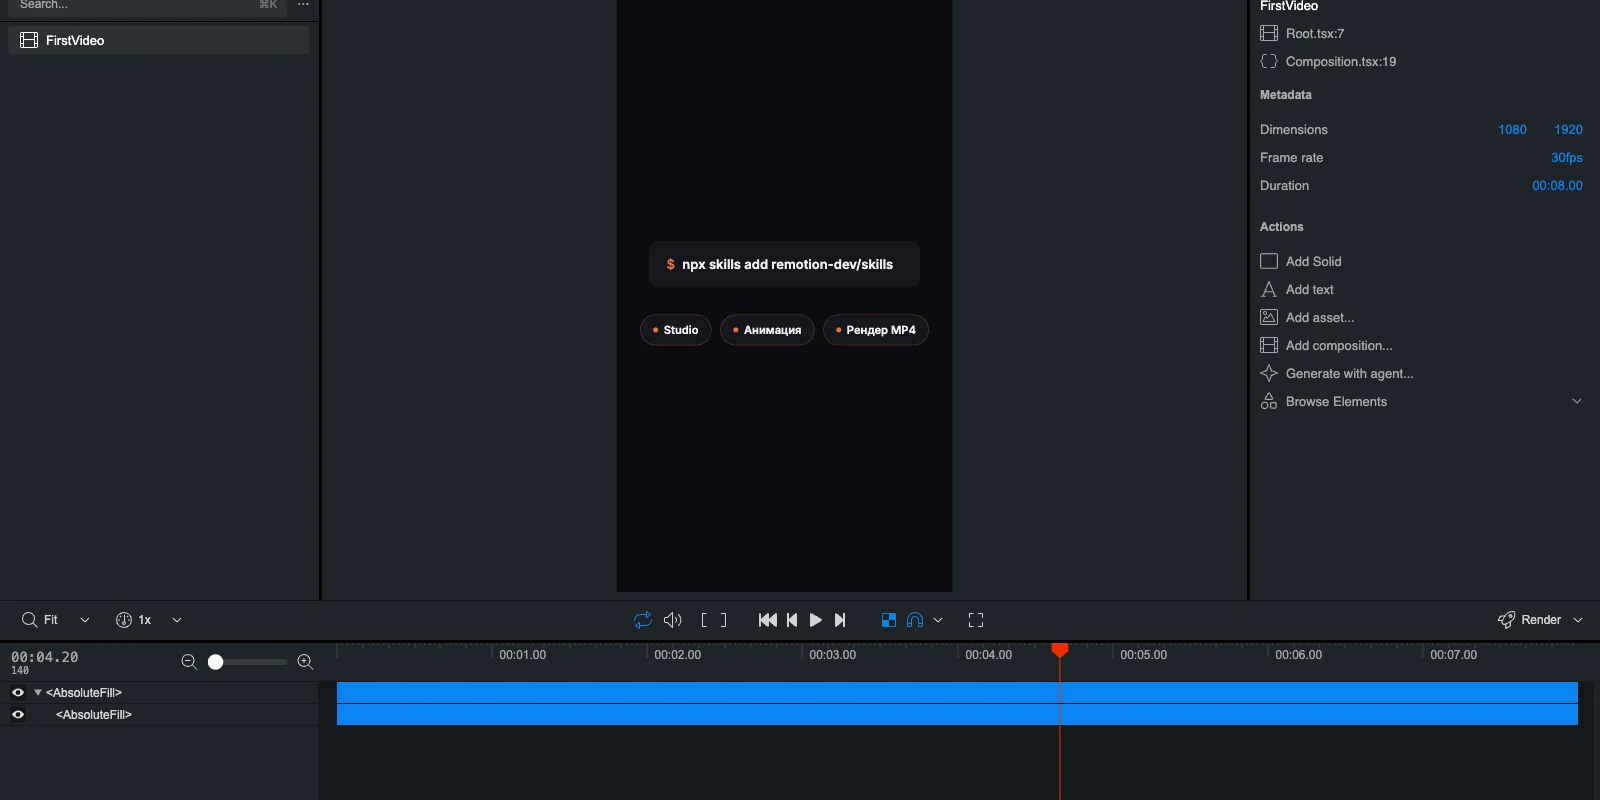Zoom out the timeline
1600x800 pixels.
click(x=189, y=662)
